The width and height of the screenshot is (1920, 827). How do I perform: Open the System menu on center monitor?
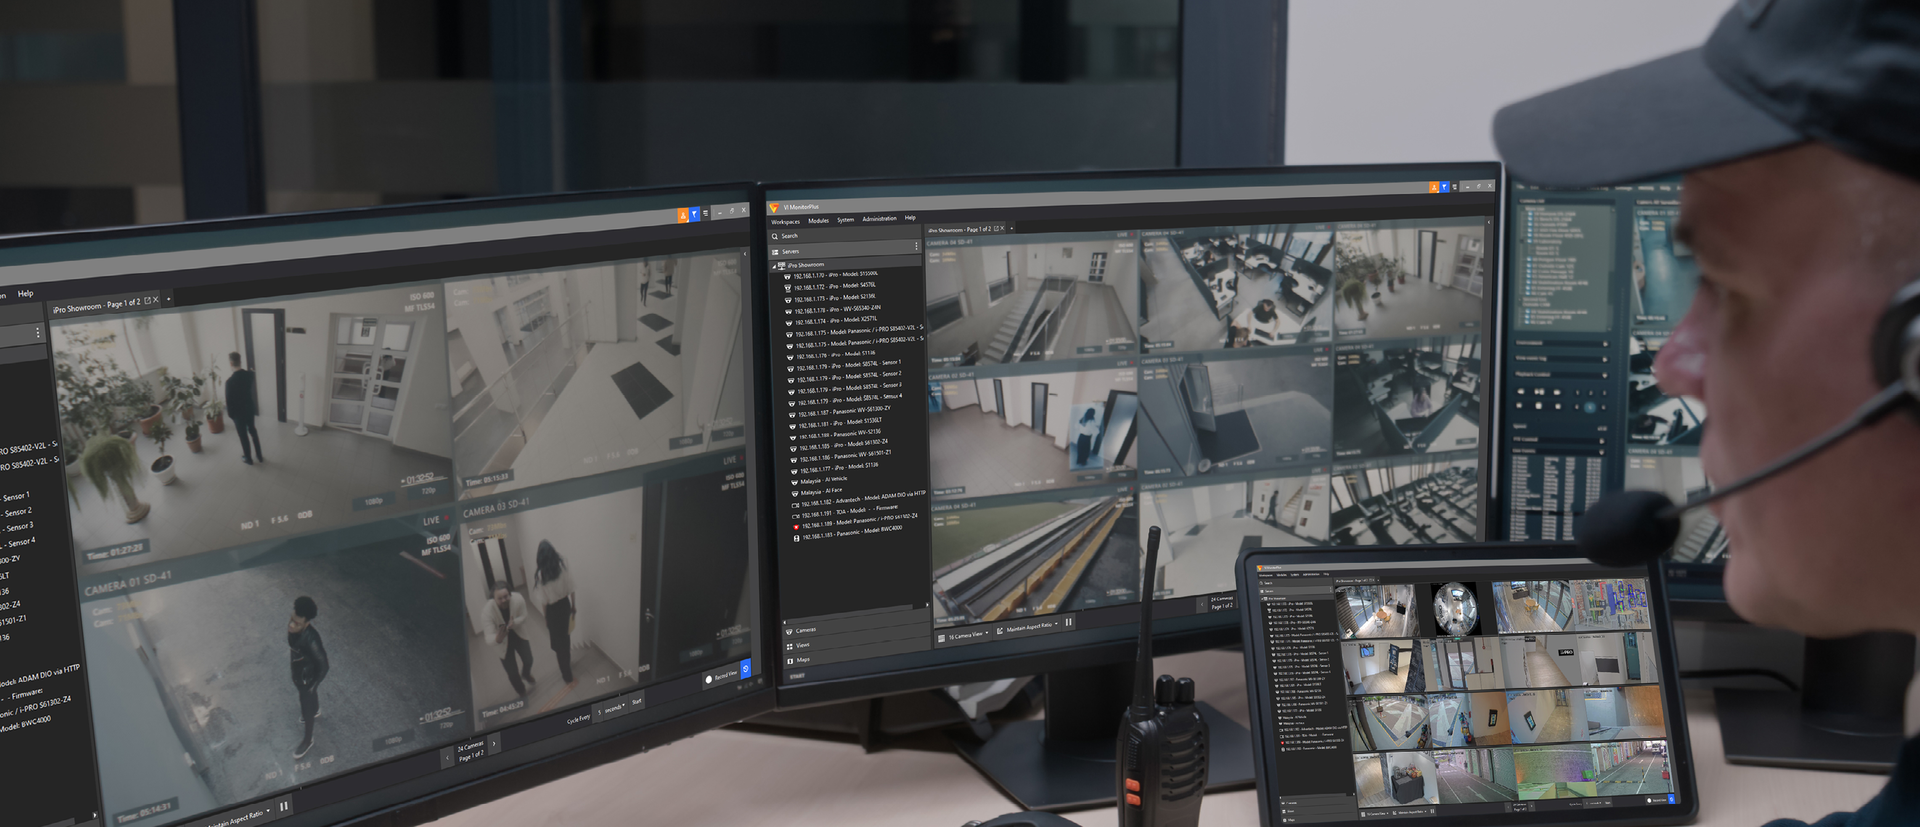tap(845, 220)
